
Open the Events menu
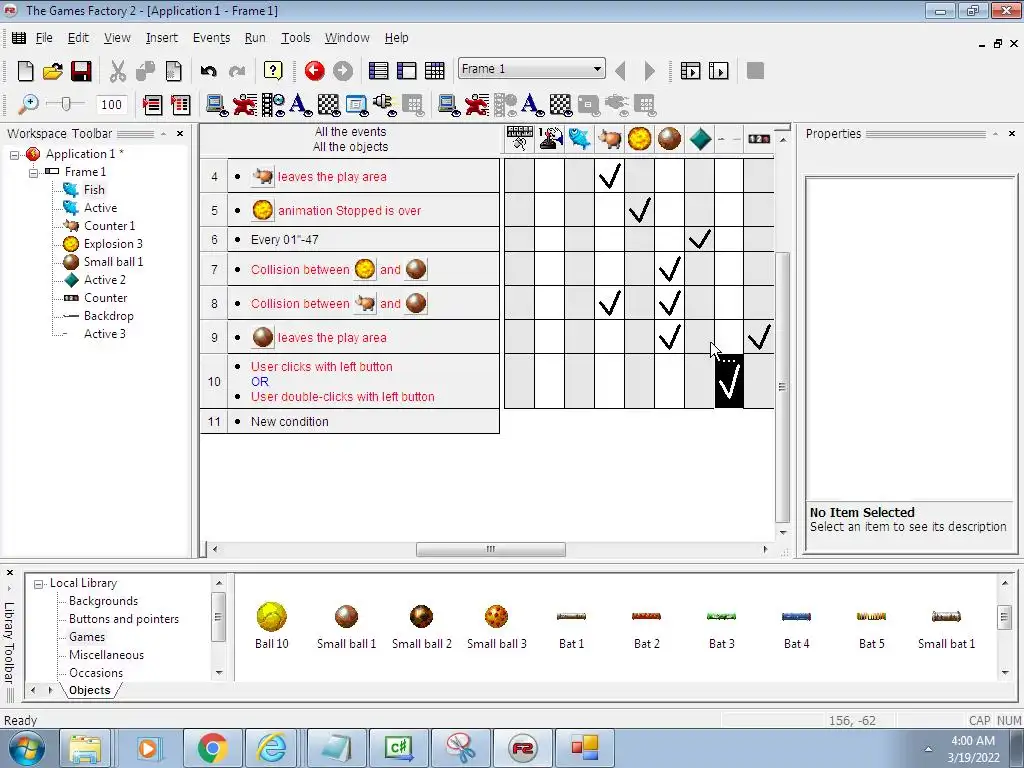(211, 38)
